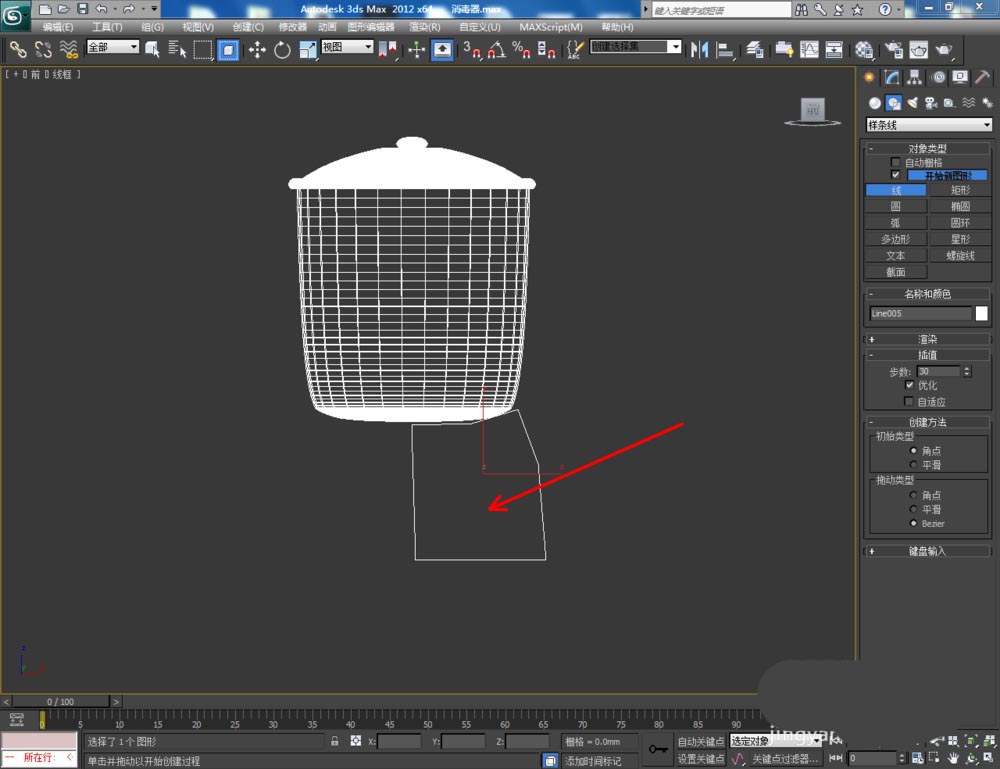
Task: Open the 渲染(R) menu
Action: coord(425,27)
